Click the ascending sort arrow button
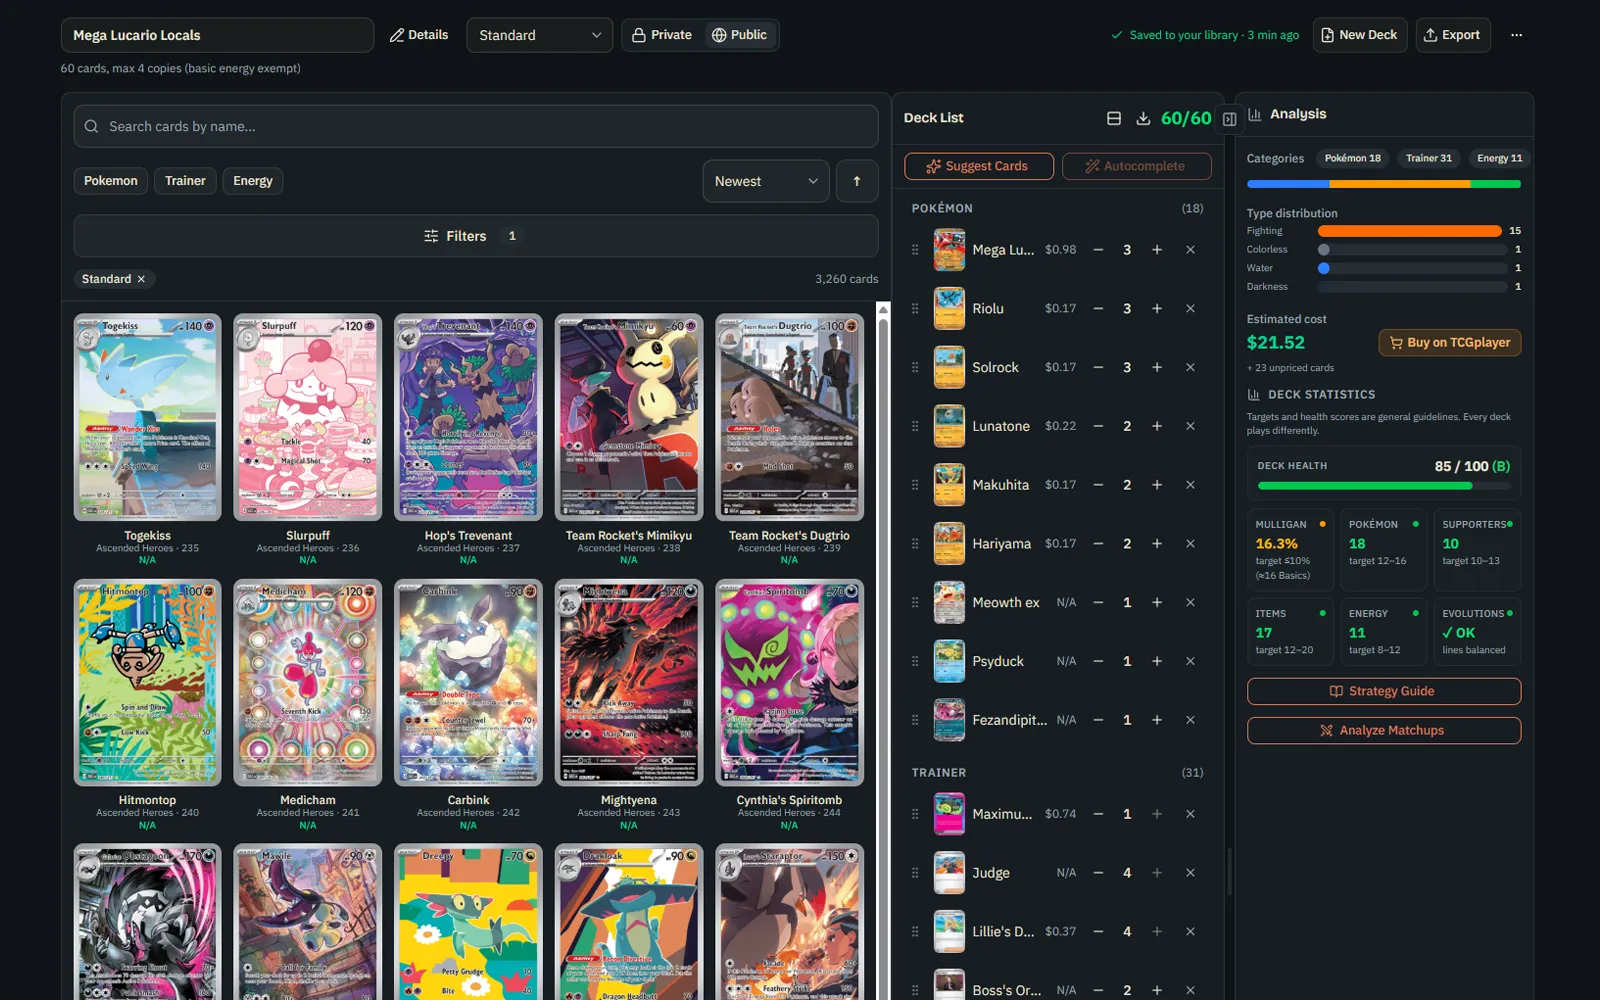 (857, 181)
